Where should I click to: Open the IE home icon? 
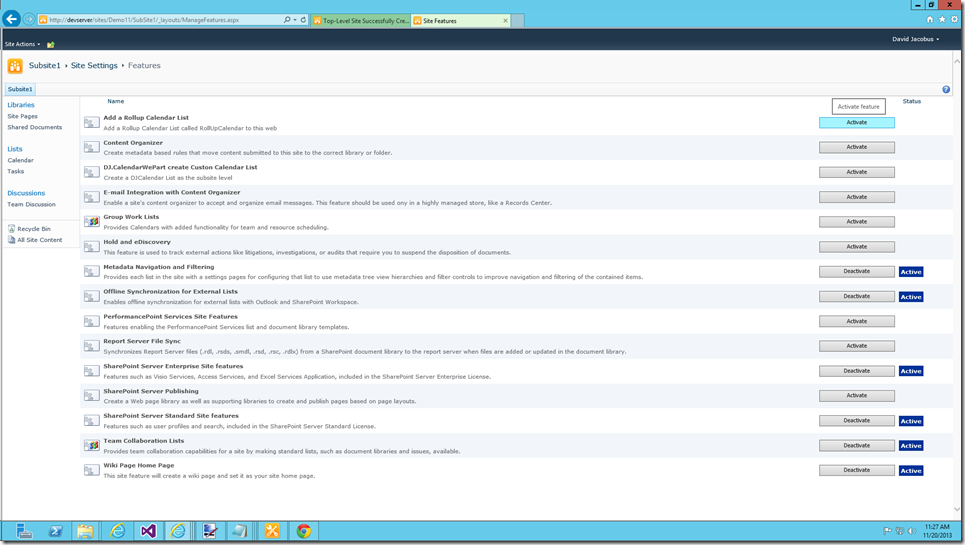929,20
